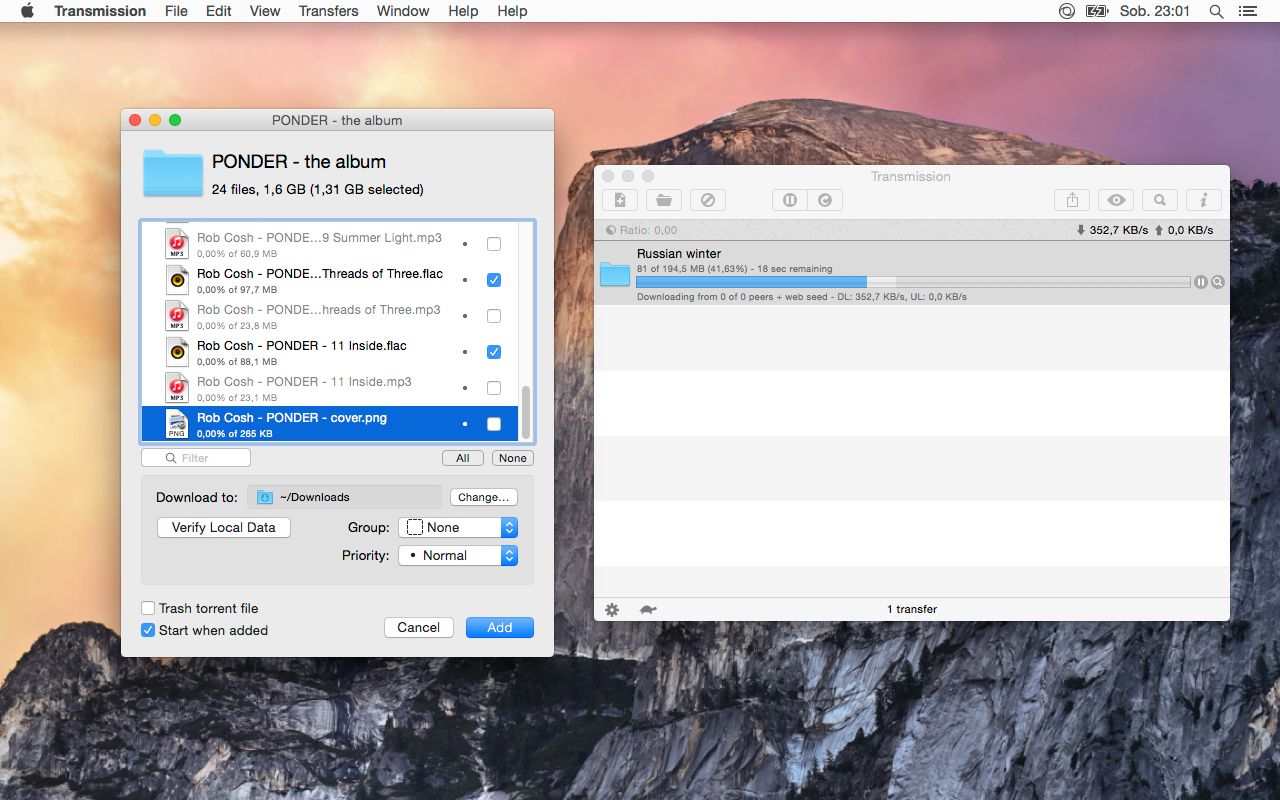This screenshot has height=800, width=1280.
Task: Click the Open Torrent folder toolbar icon
Action: [x=664, y=200]
